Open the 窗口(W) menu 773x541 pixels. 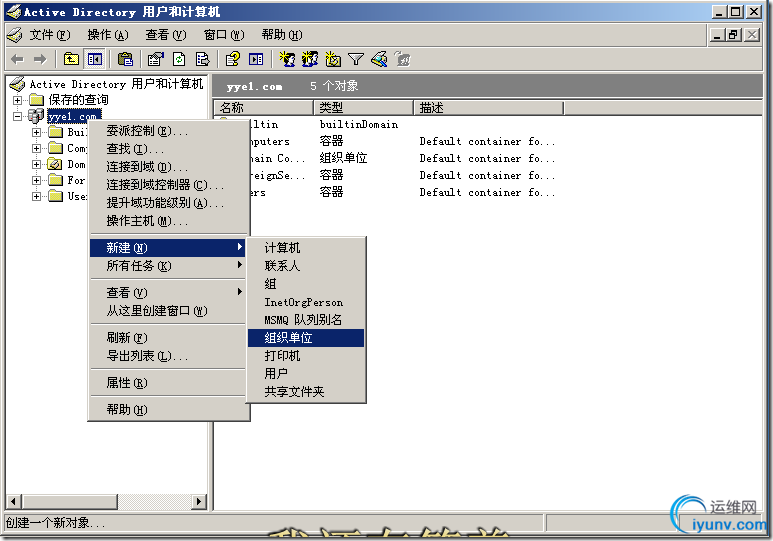coord(224,35)
